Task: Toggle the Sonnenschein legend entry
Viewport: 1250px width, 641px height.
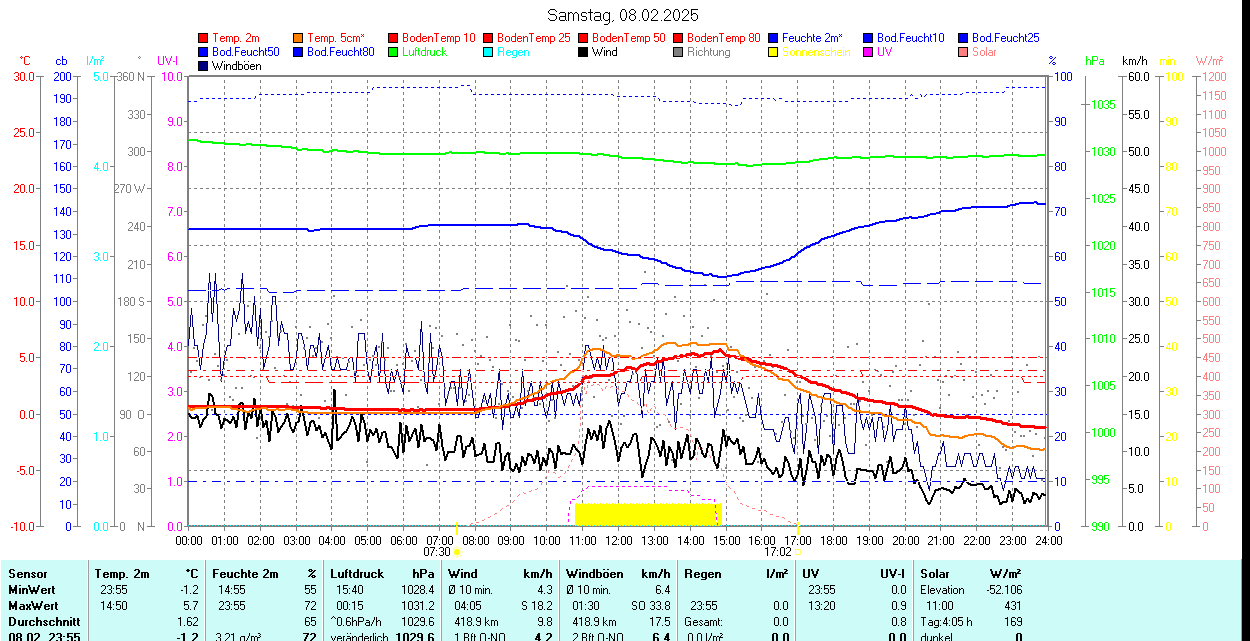Action: point(816,52)
